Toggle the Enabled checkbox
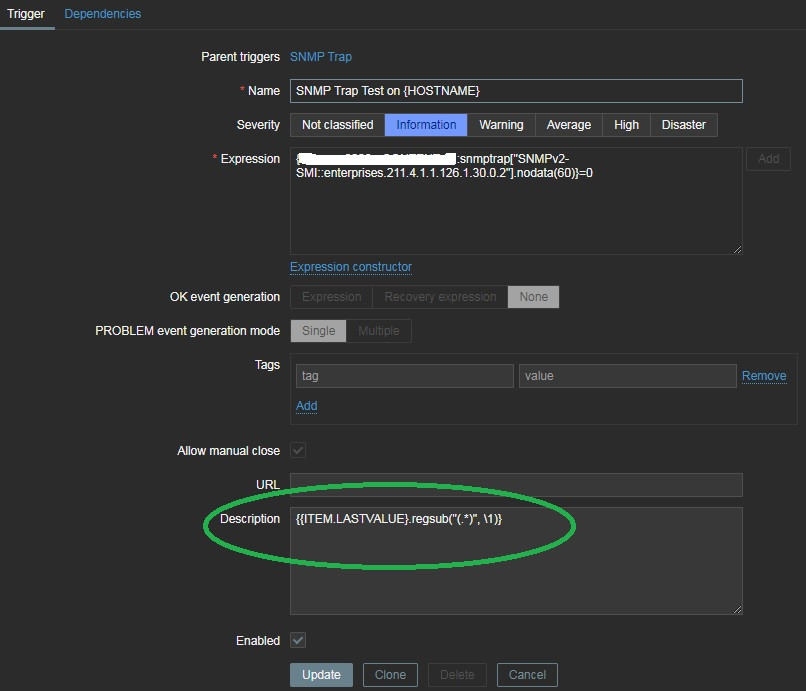The image size is (806, 691). (298, 641)
